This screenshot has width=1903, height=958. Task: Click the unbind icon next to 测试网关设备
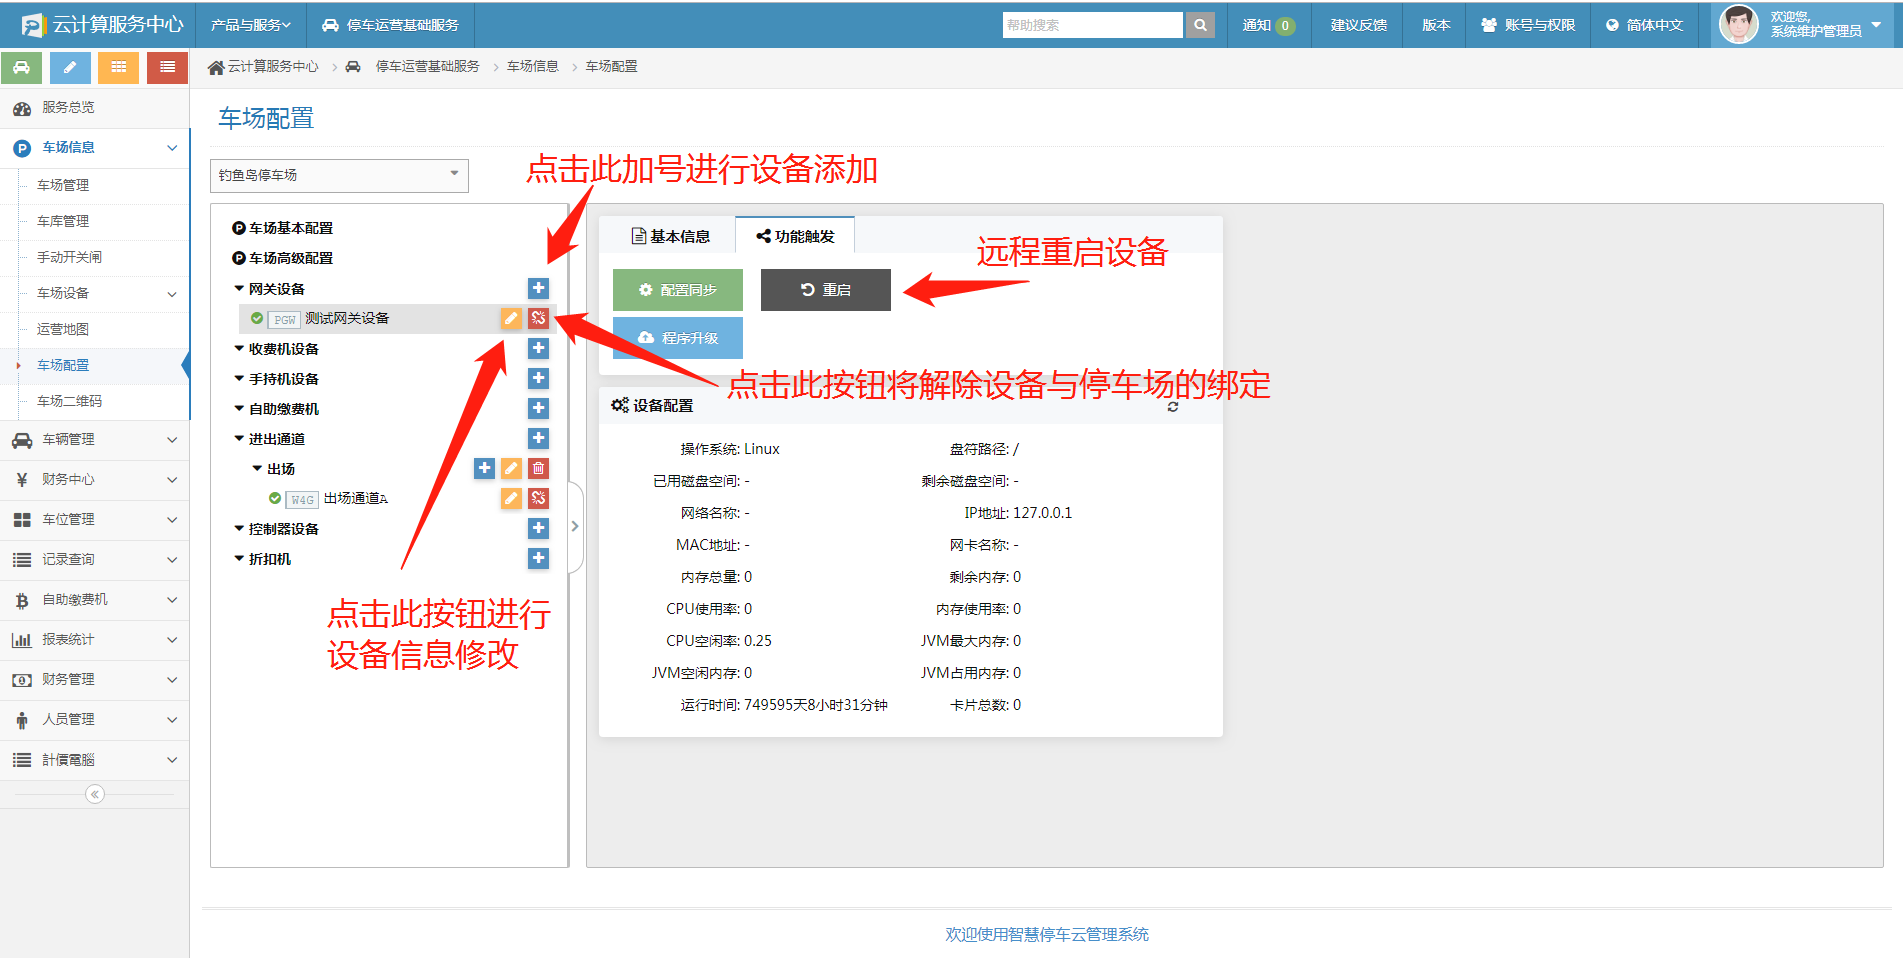[538, 318]
